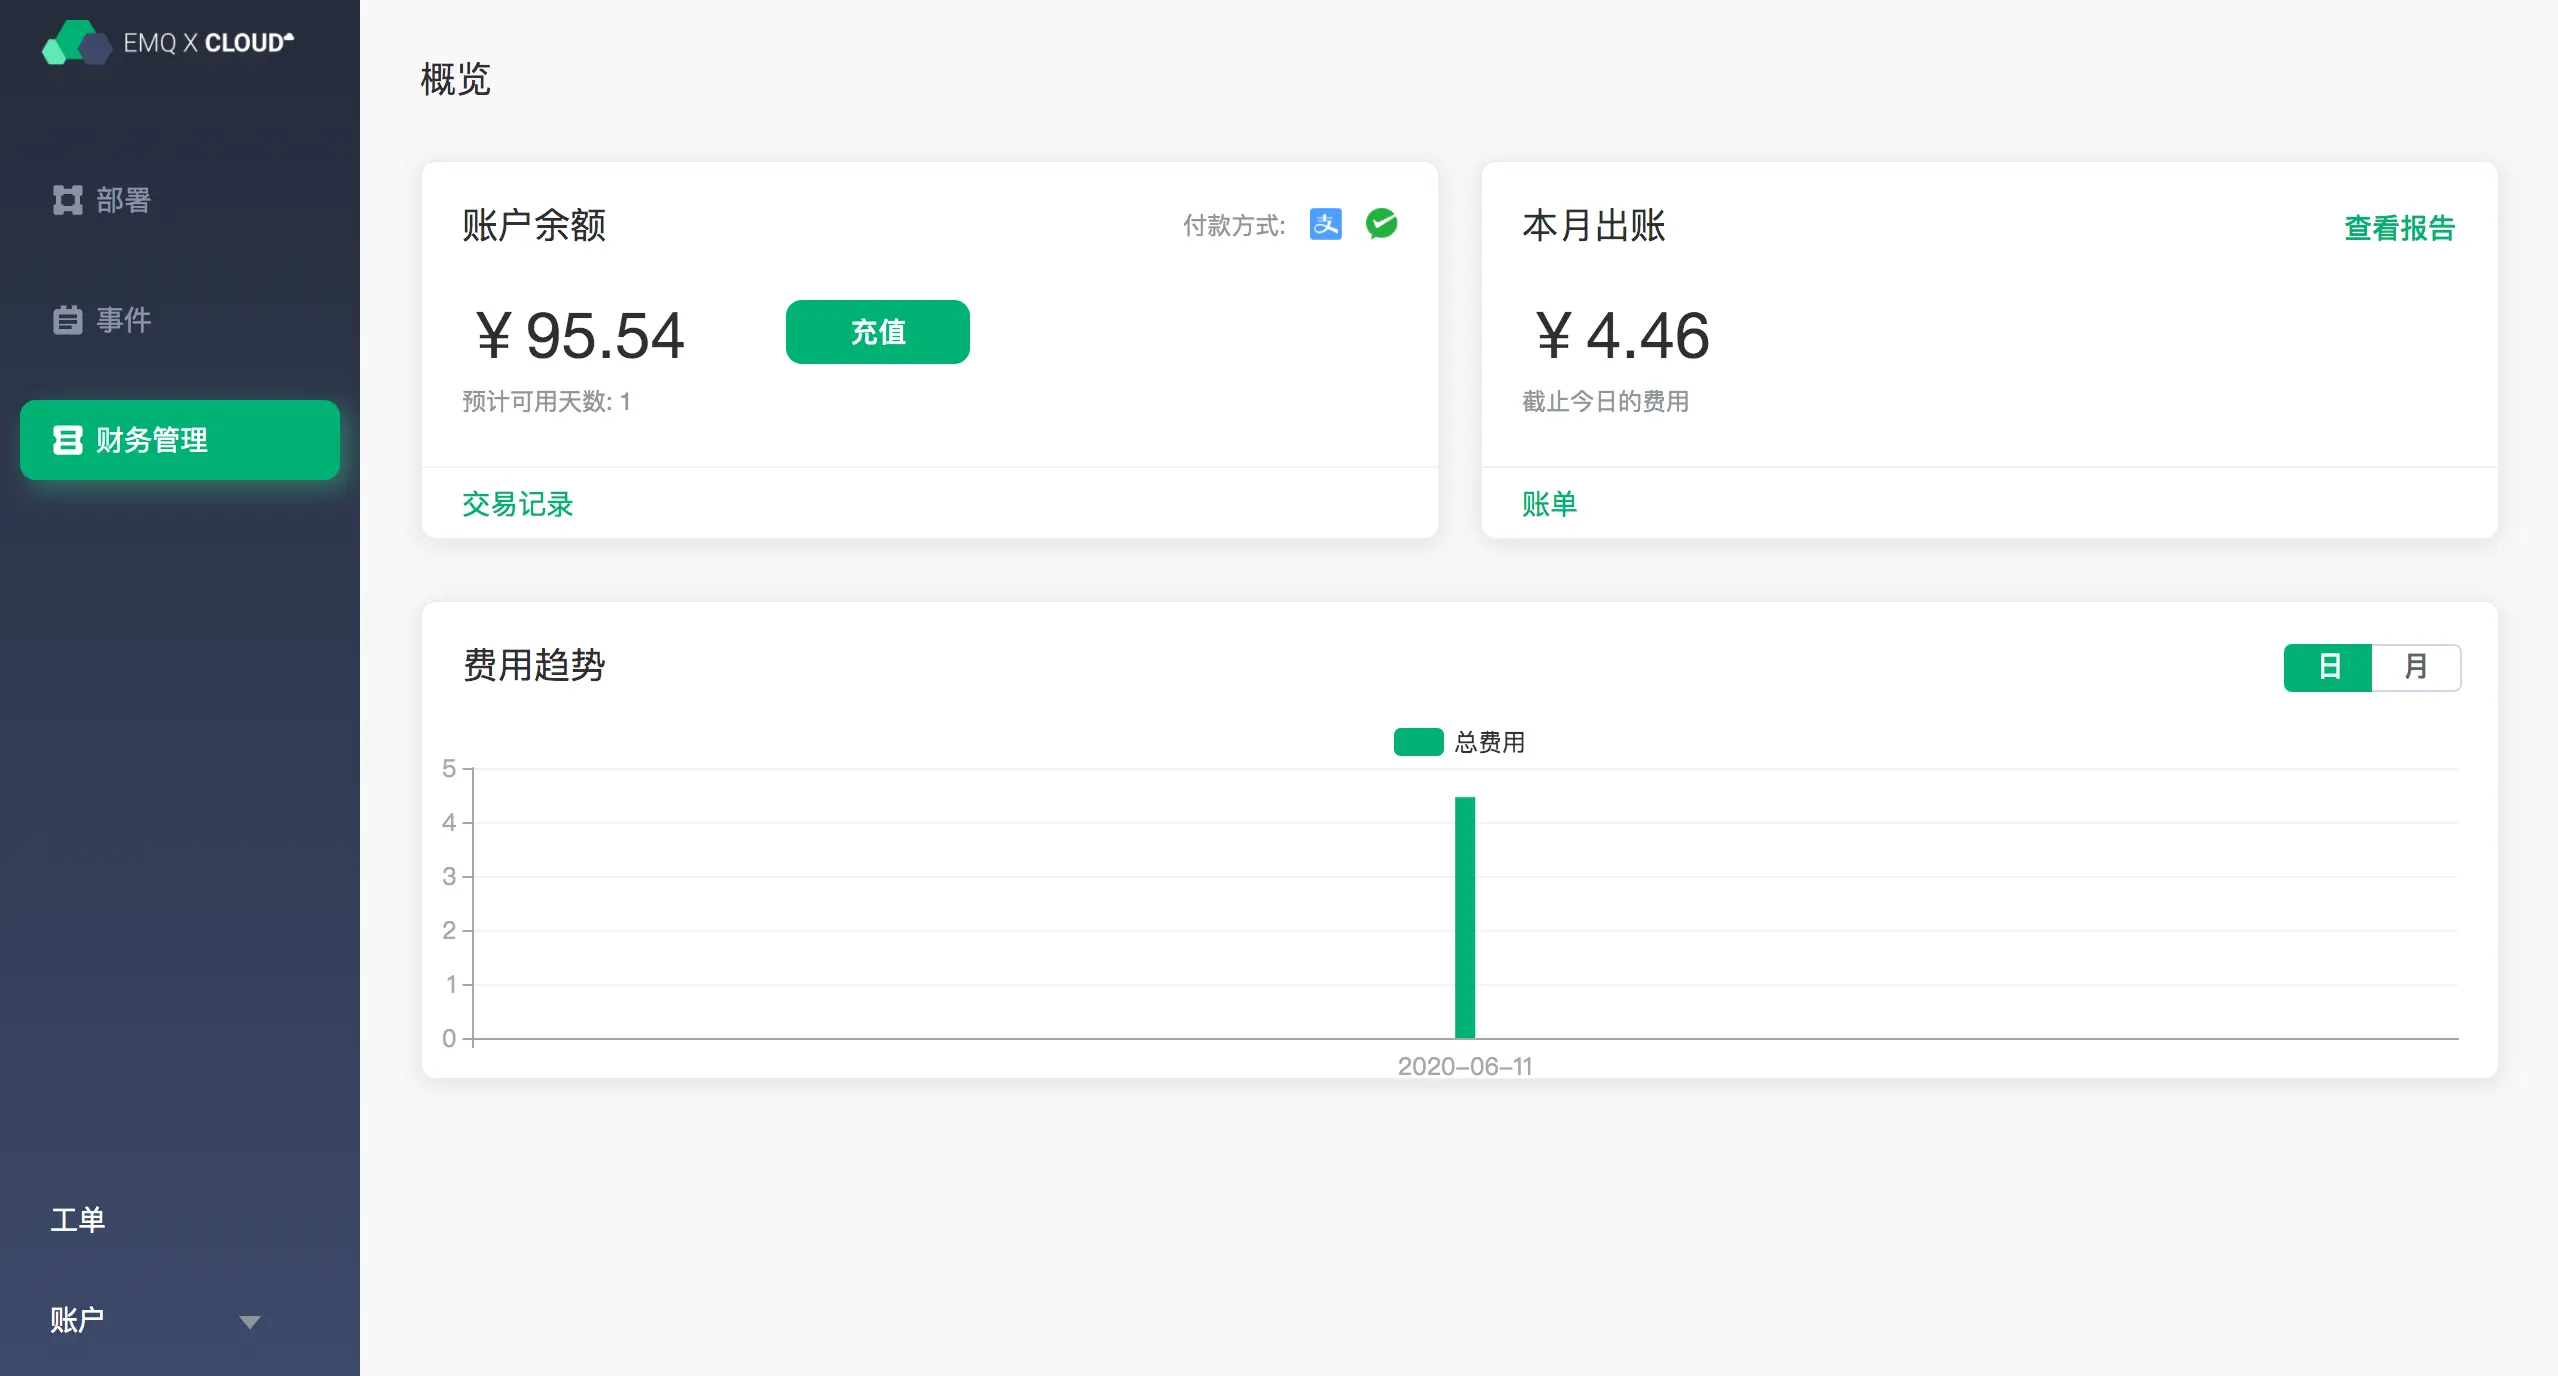
Task: Open the 交易记录 transaction records link
Action: click(517, 504)
